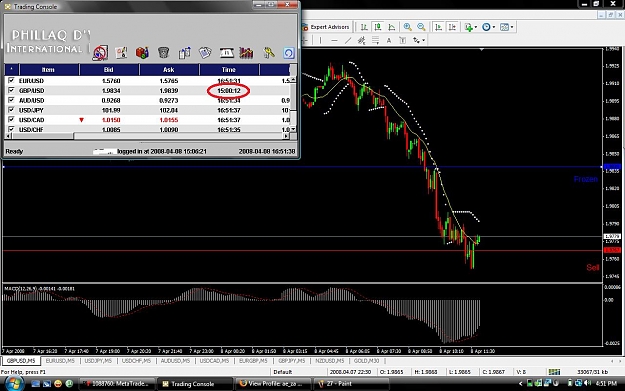Viewport: 625px width, 391px height.
Task: Select the Fibonacci retracement tool
Action: (375, 40)
